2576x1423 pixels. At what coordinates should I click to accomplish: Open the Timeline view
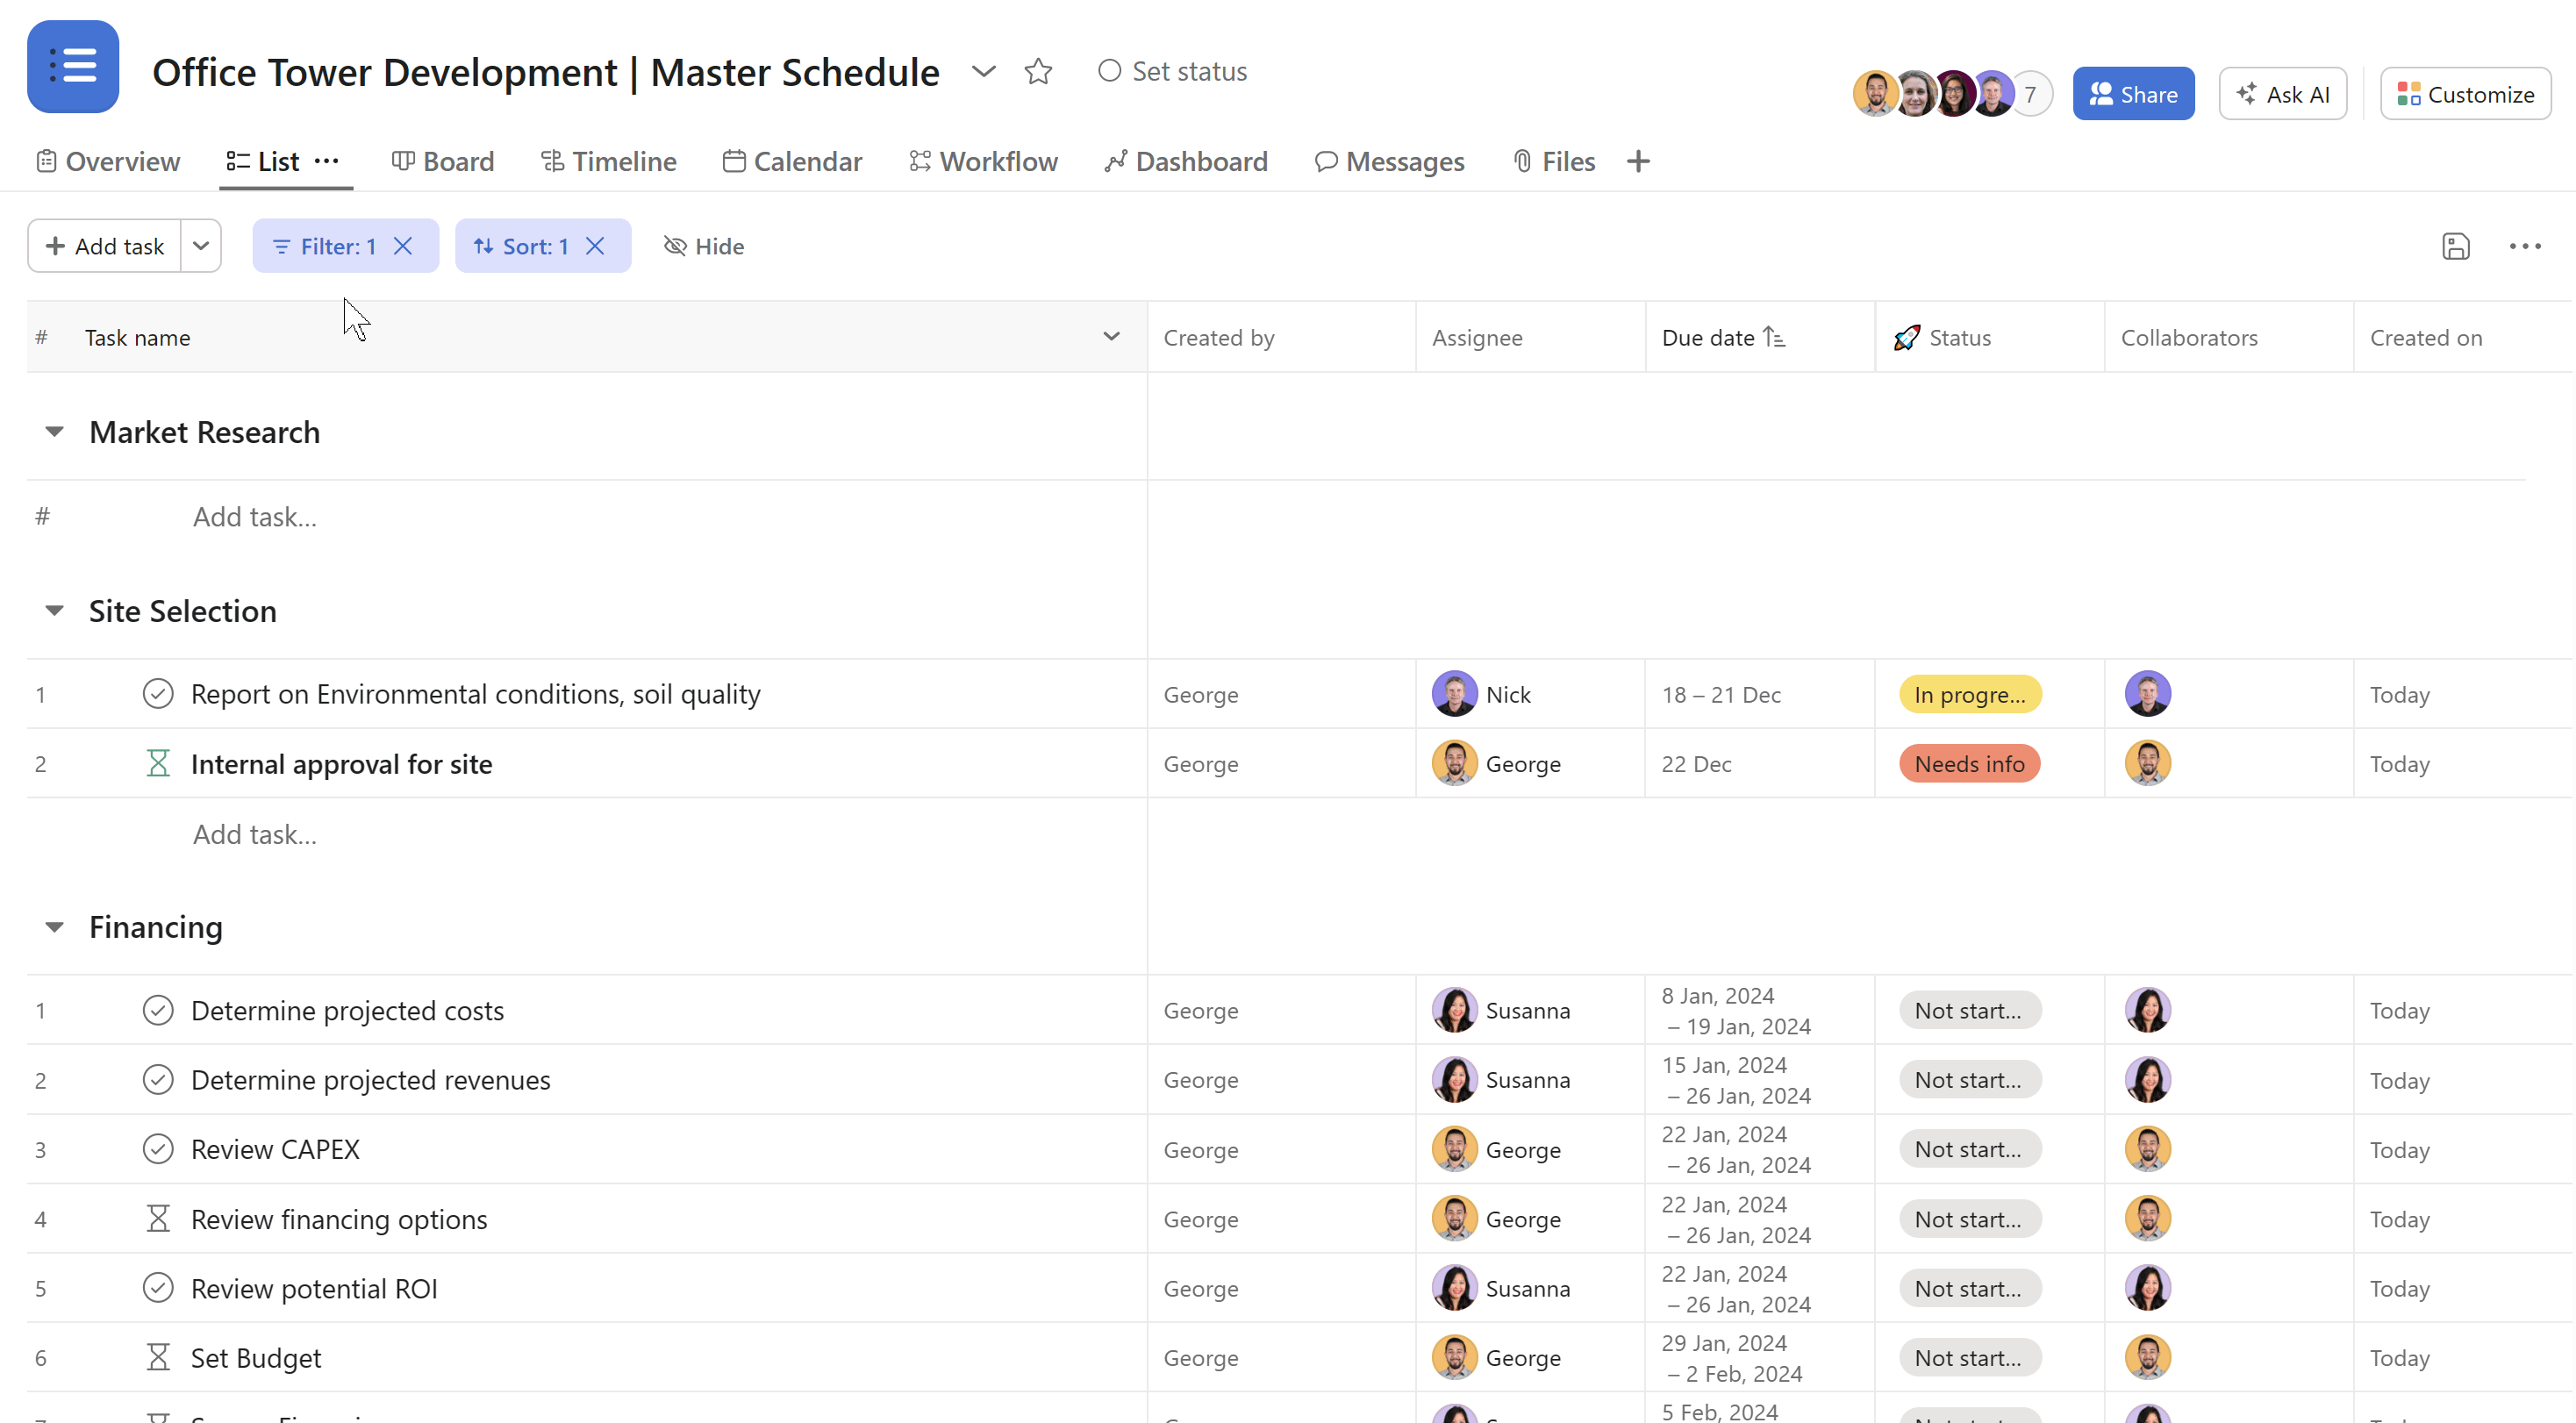pyautogui.click(x=609, y=161)
